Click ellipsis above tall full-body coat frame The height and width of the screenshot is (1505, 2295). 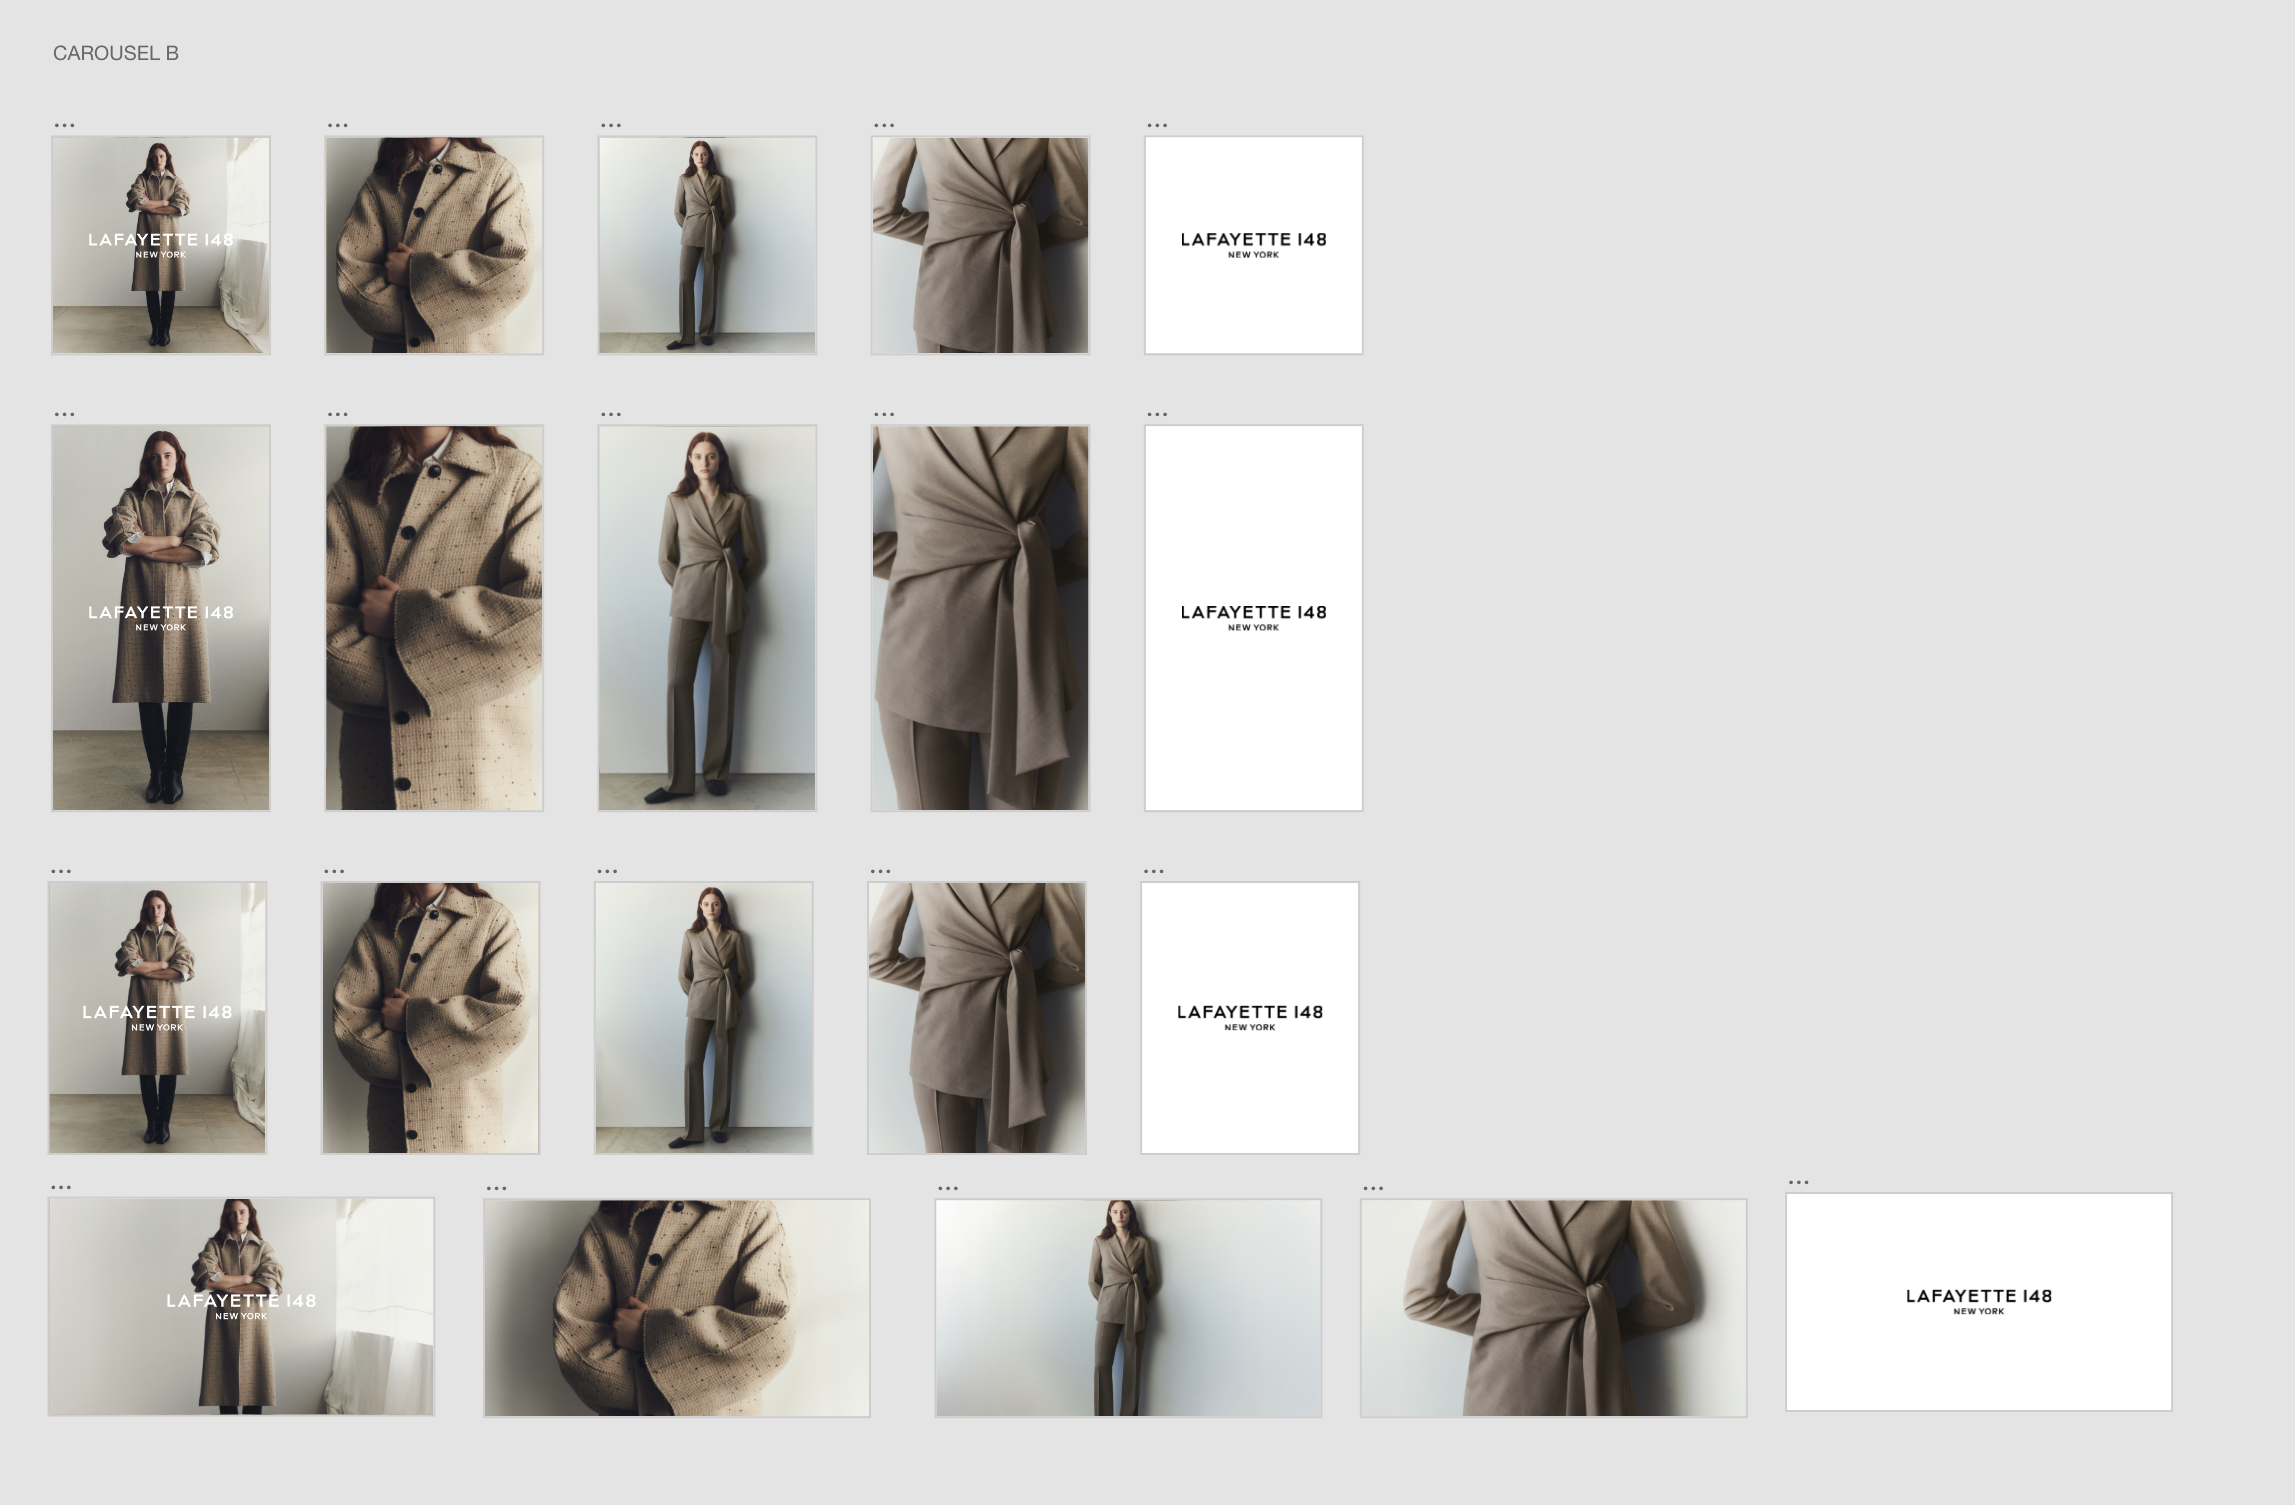[x=64, y=414]
